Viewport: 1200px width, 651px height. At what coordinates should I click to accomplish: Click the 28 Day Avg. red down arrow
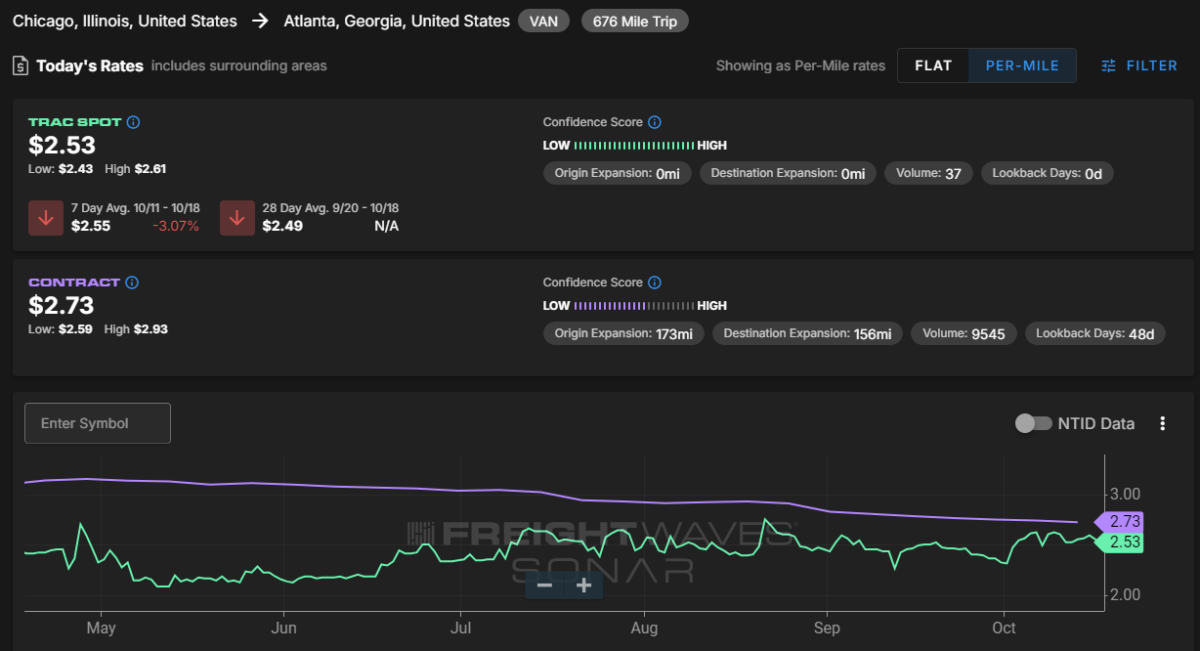coord(237,218)
